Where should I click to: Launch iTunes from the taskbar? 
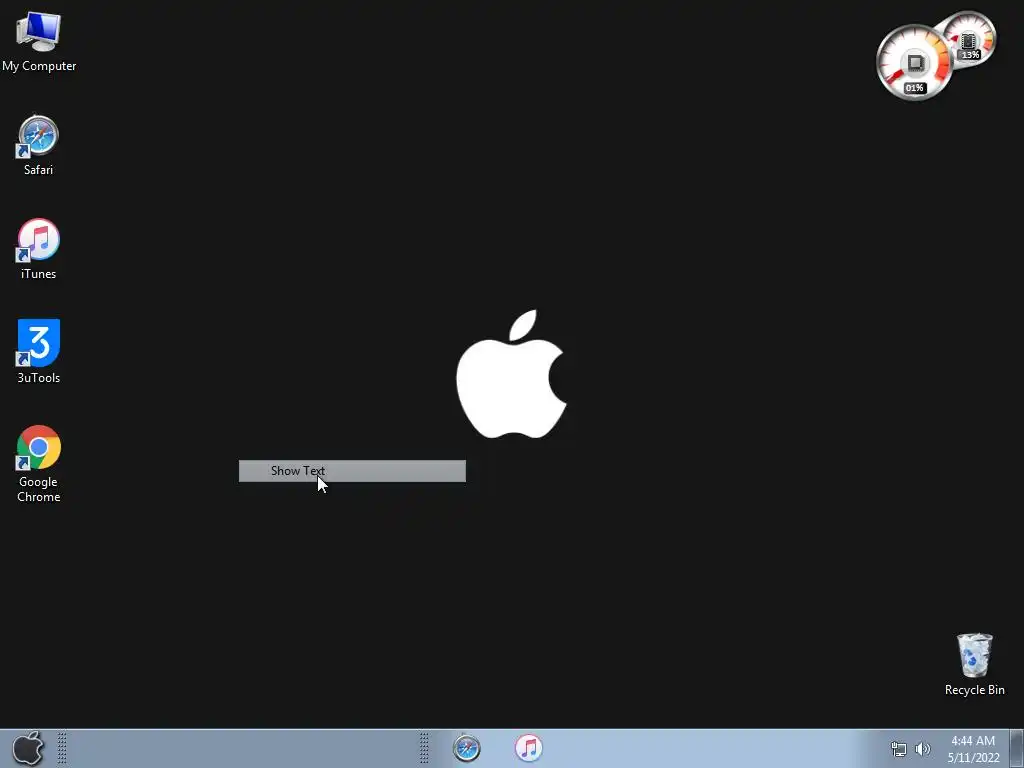(x=528, y=748)
